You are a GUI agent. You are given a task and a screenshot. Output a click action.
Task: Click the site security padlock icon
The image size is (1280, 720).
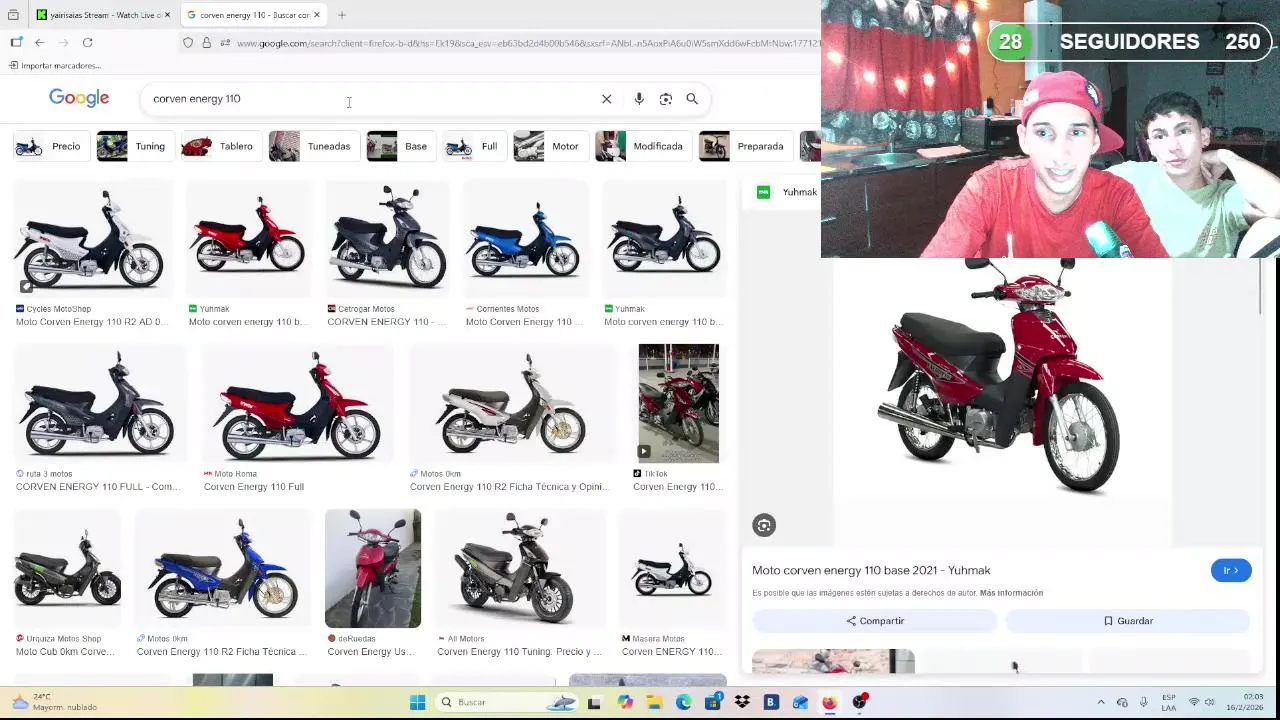(x=207, y=43)
